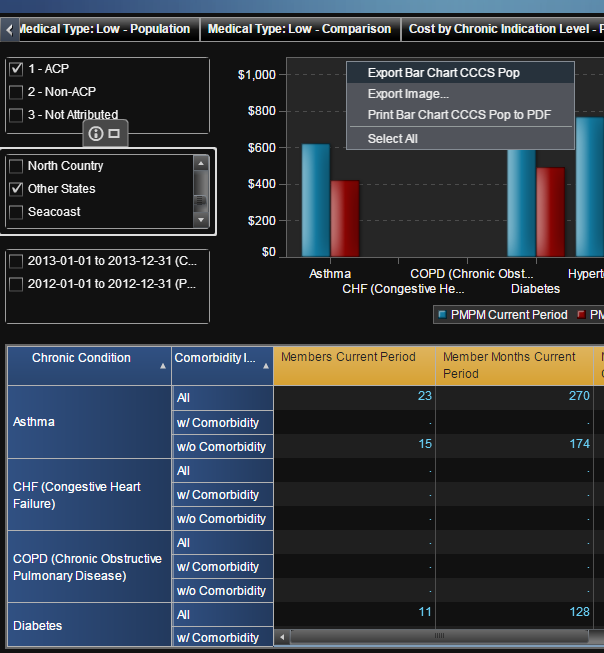Select the COPD (Chronic Obstructive Pulmonary Disease) row
This screenshot has width=604, height=653.
pos(89,567)
